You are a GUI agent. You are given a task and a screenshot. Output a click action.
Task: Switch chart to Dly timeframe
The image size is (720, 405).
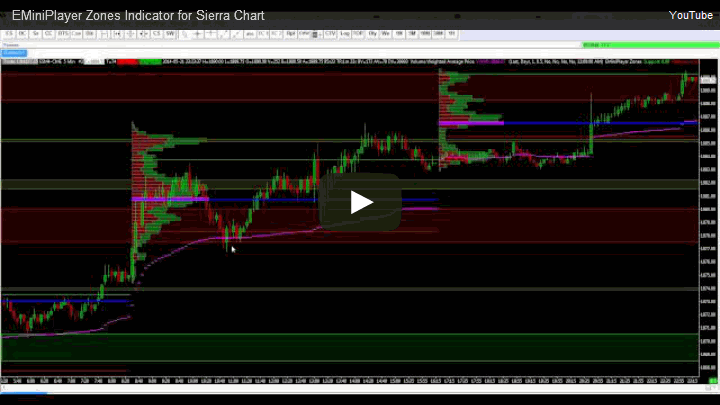(x=373, y=34)
